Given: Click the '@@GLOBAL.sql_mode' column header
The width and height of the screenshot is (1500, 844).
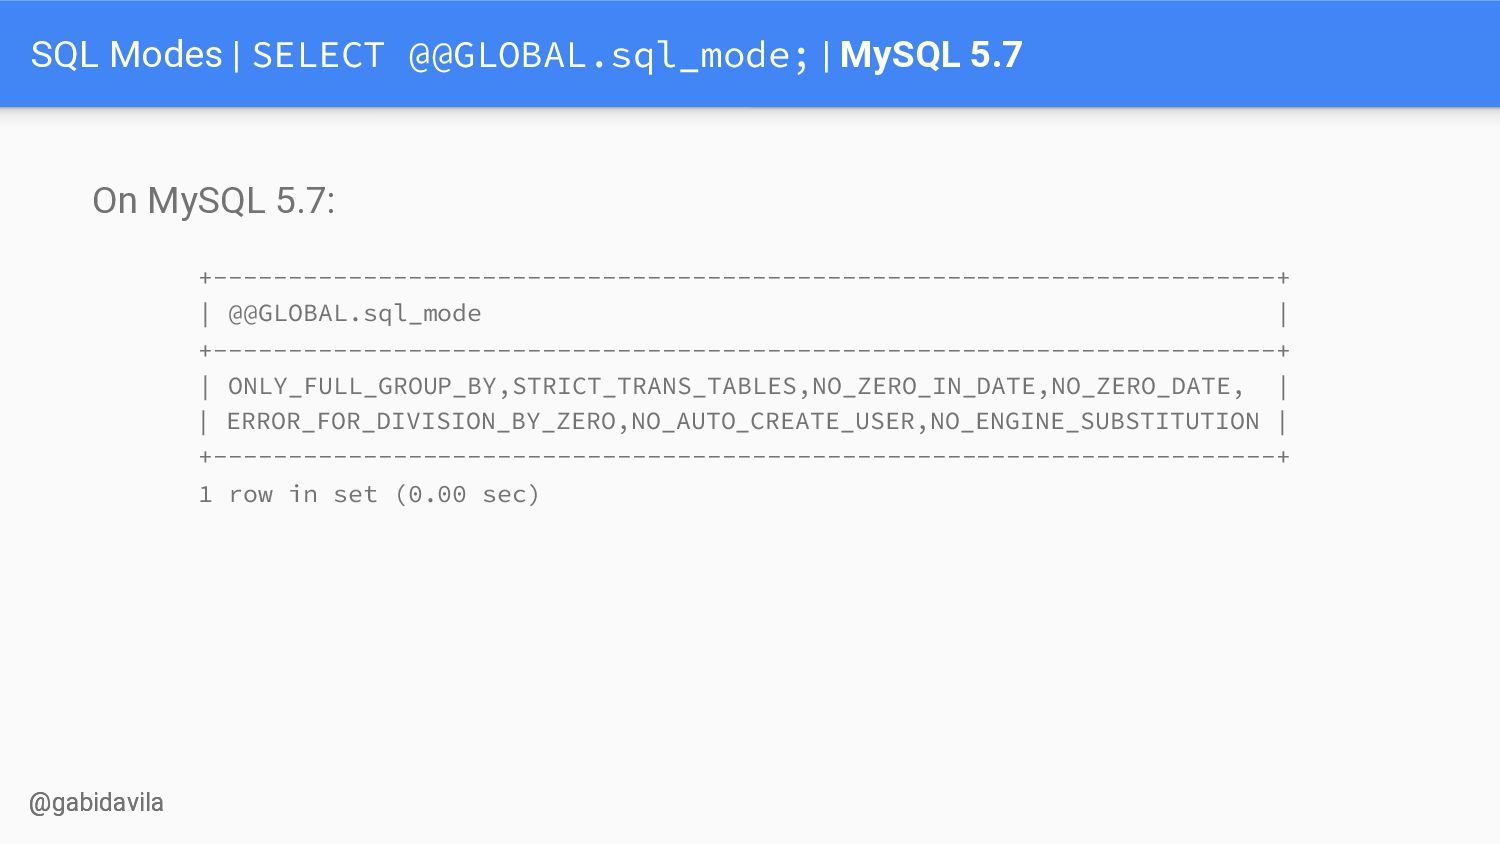Looking at the screenshot, I should point(355,314).
